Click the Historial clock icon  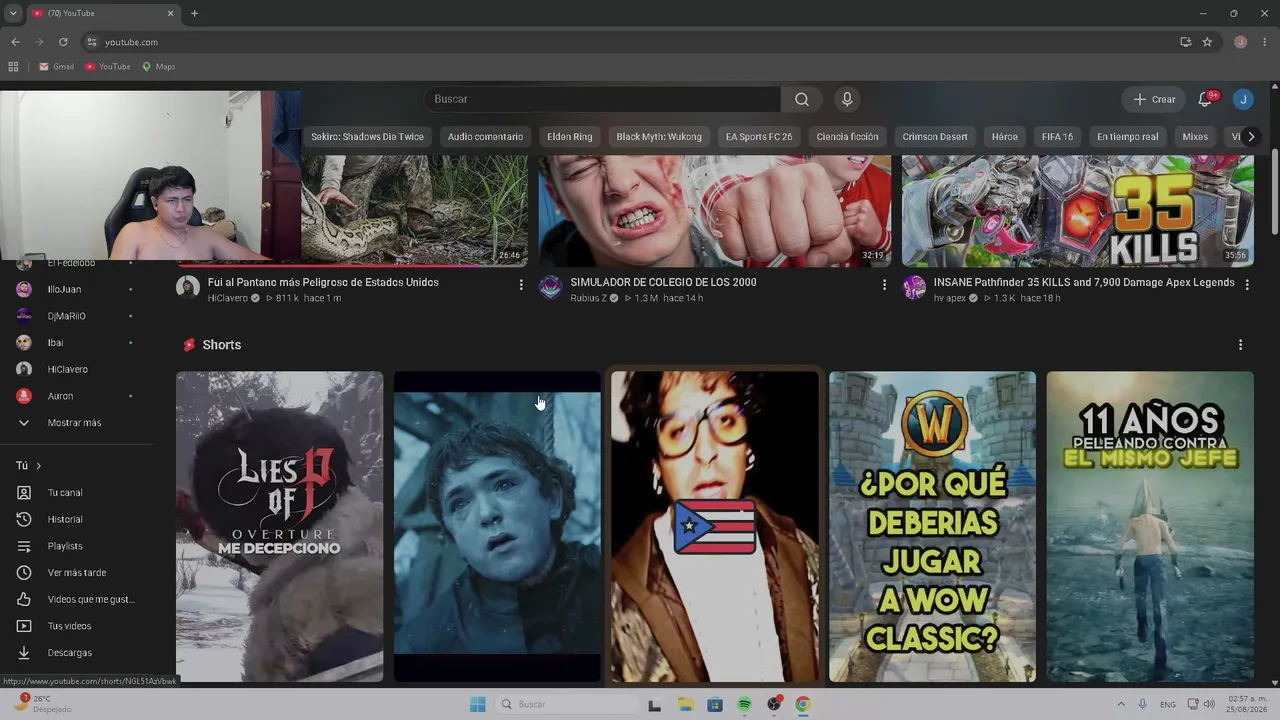24,519
